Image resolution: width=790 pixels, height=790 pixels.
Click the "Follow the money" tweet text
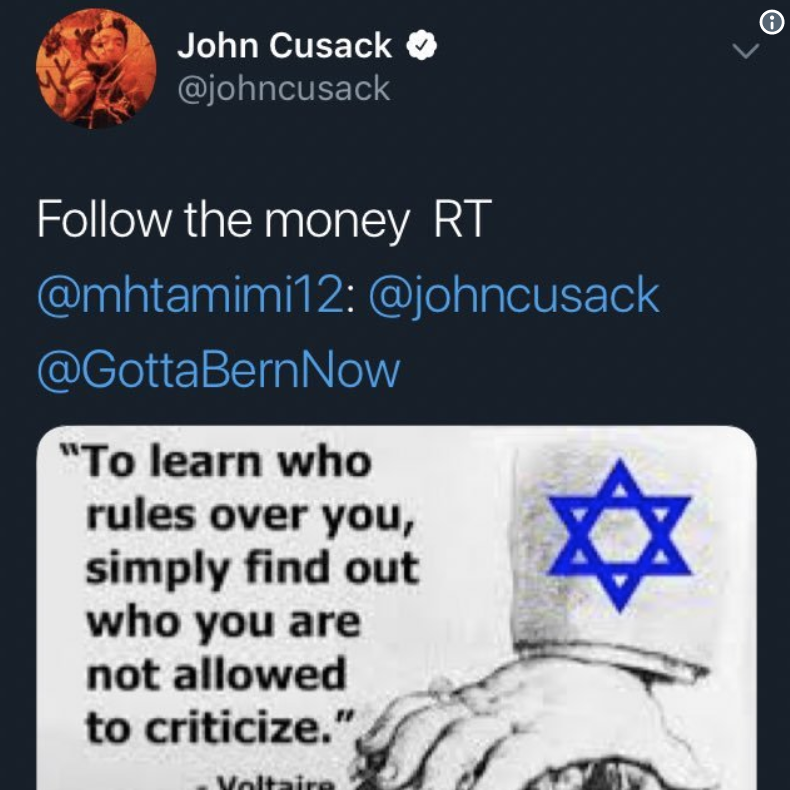(x=222, y=221)
